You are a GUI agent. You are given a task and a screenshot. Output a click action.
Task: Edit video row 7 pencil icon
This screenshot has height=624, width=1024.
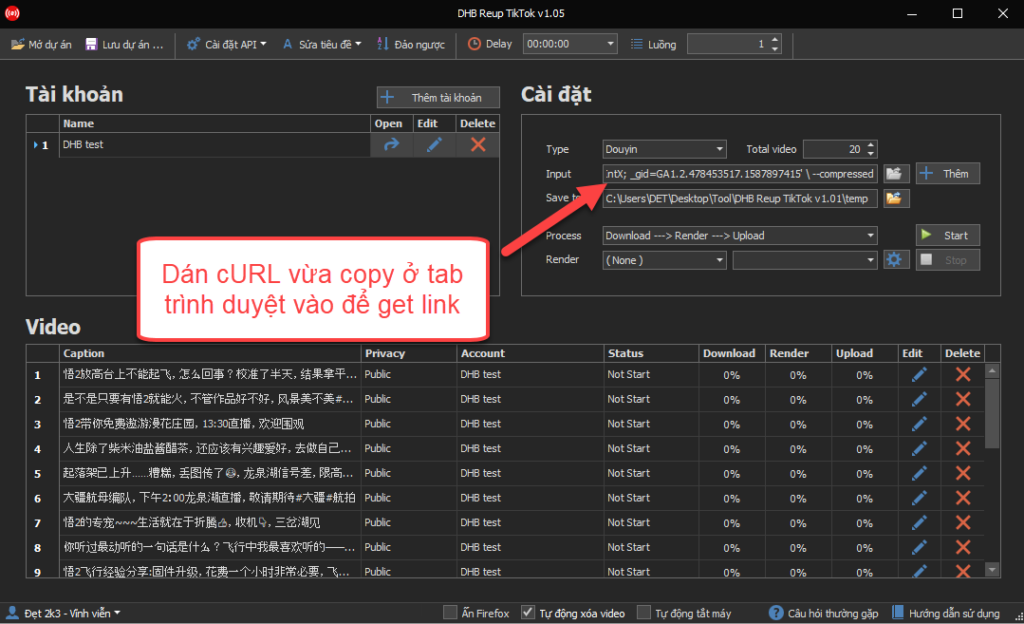919,523
